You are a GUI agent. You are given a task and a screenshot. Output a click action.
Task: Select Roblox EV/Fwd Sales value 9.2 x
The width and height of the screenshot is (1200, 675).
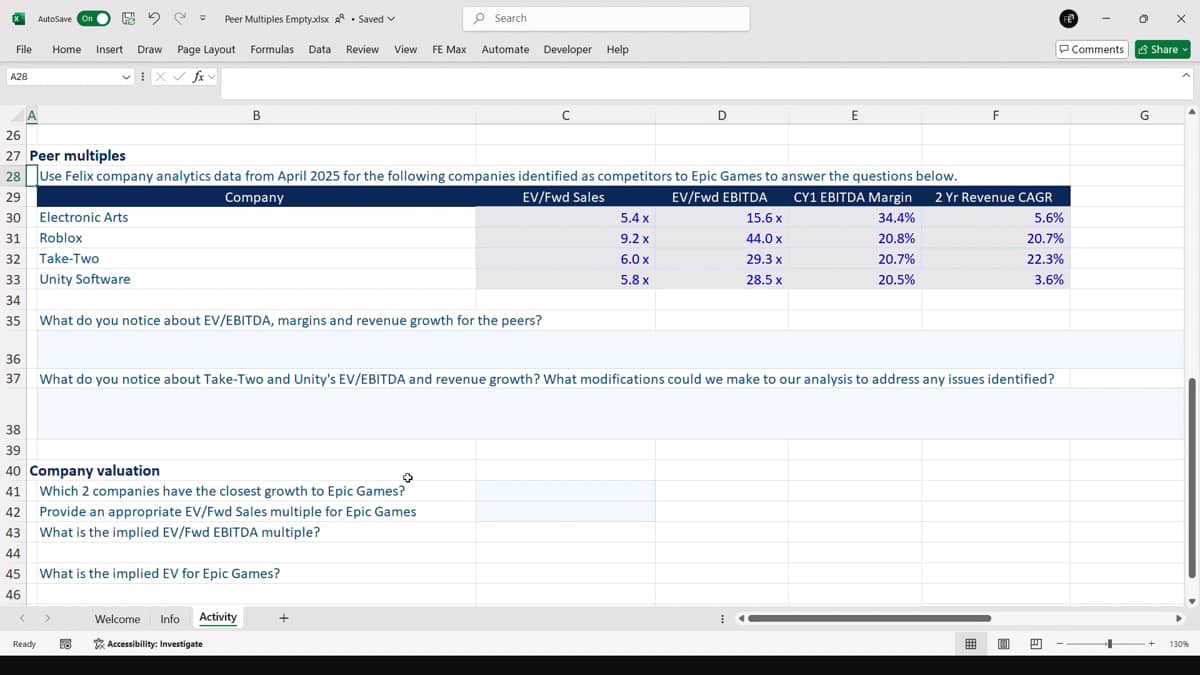[566, 238]
